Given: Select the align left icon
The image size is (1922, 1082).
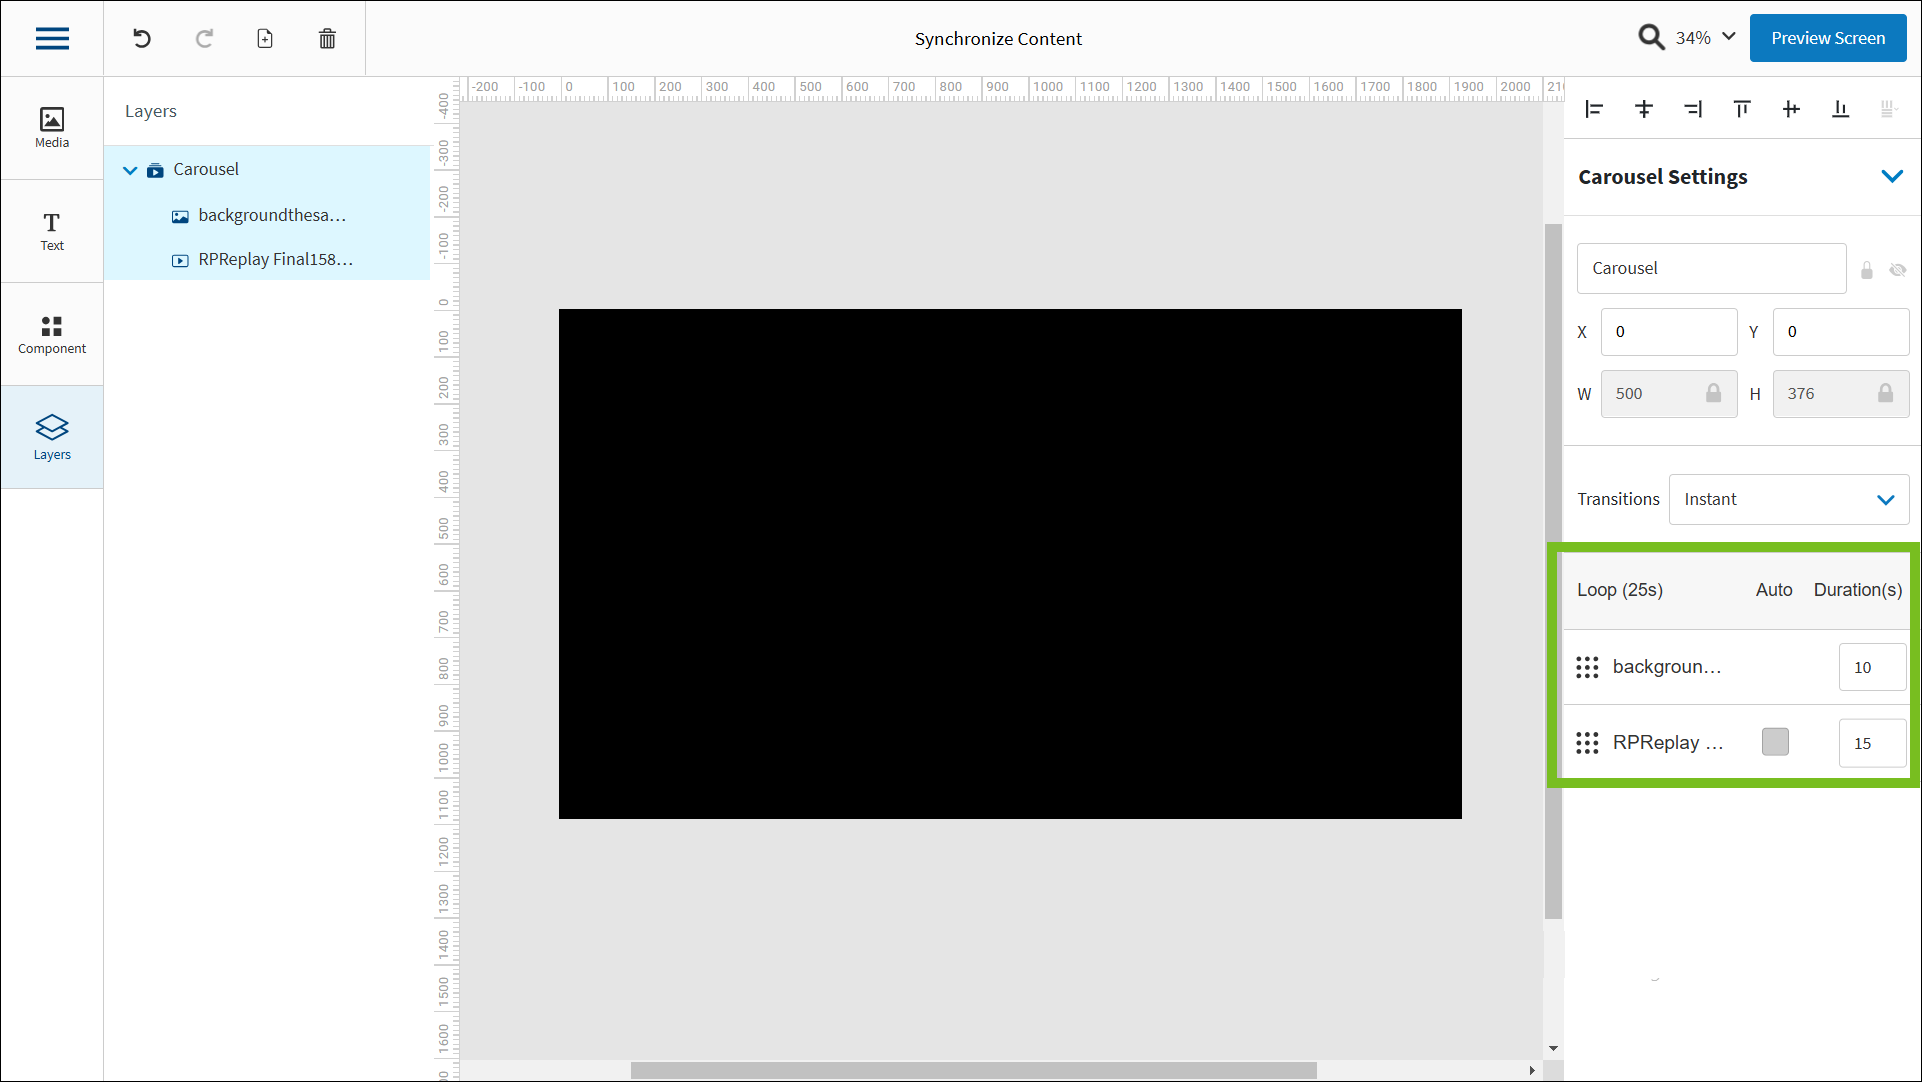Looking at the screenshot, I should (x=1593, y=109).
